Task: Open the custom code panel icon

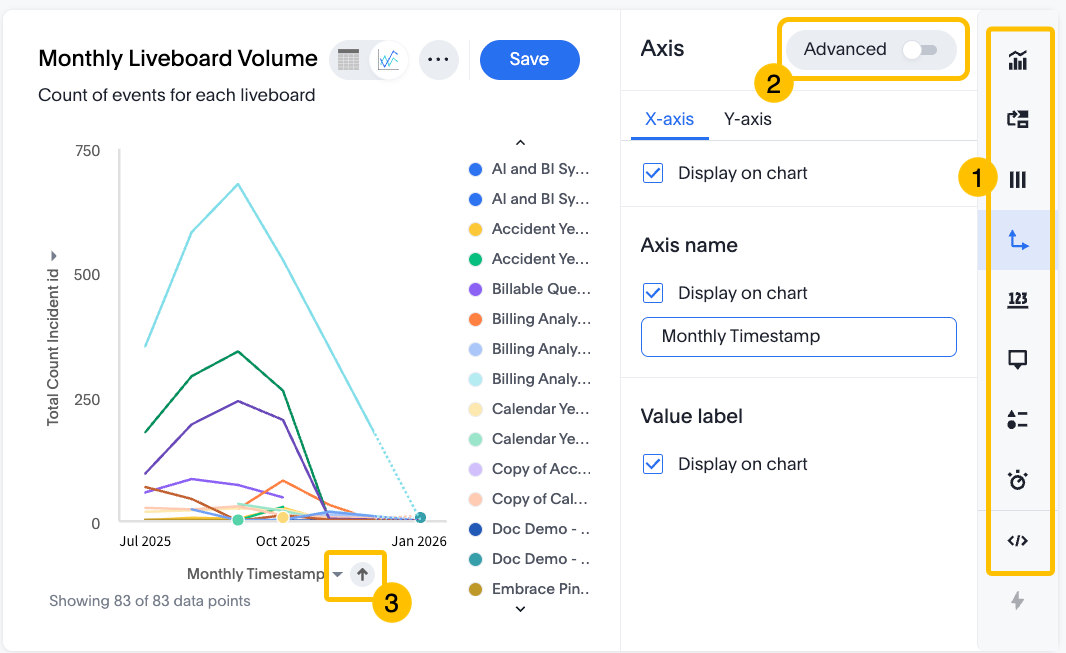Action: click(x=1018, y=540)
